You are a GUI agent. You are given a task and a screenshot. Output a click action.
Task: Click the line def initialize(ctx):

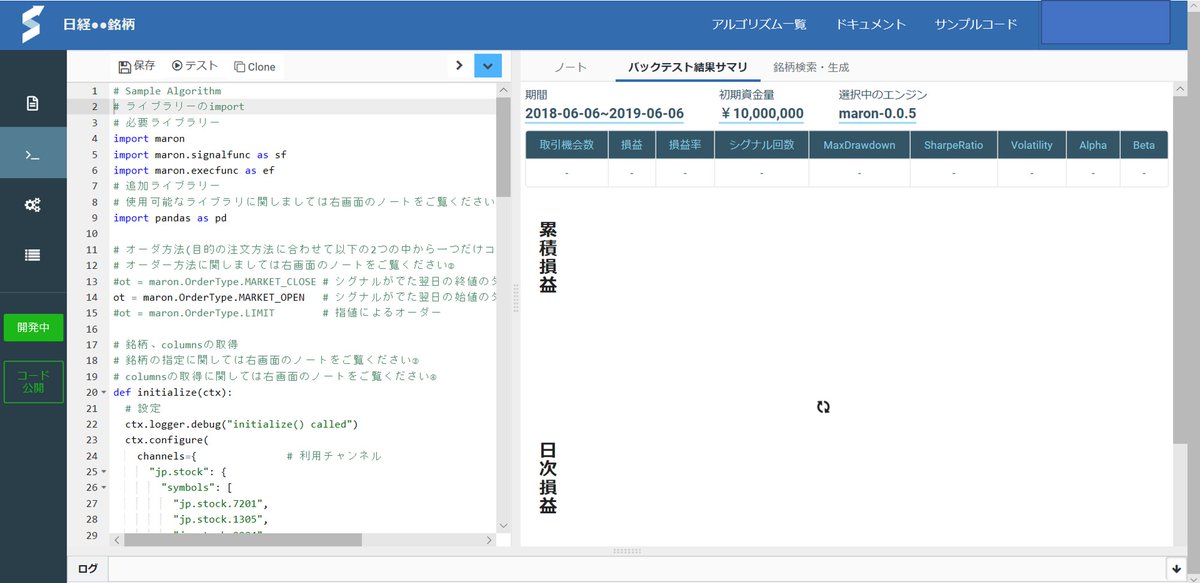tap(173, 393)
